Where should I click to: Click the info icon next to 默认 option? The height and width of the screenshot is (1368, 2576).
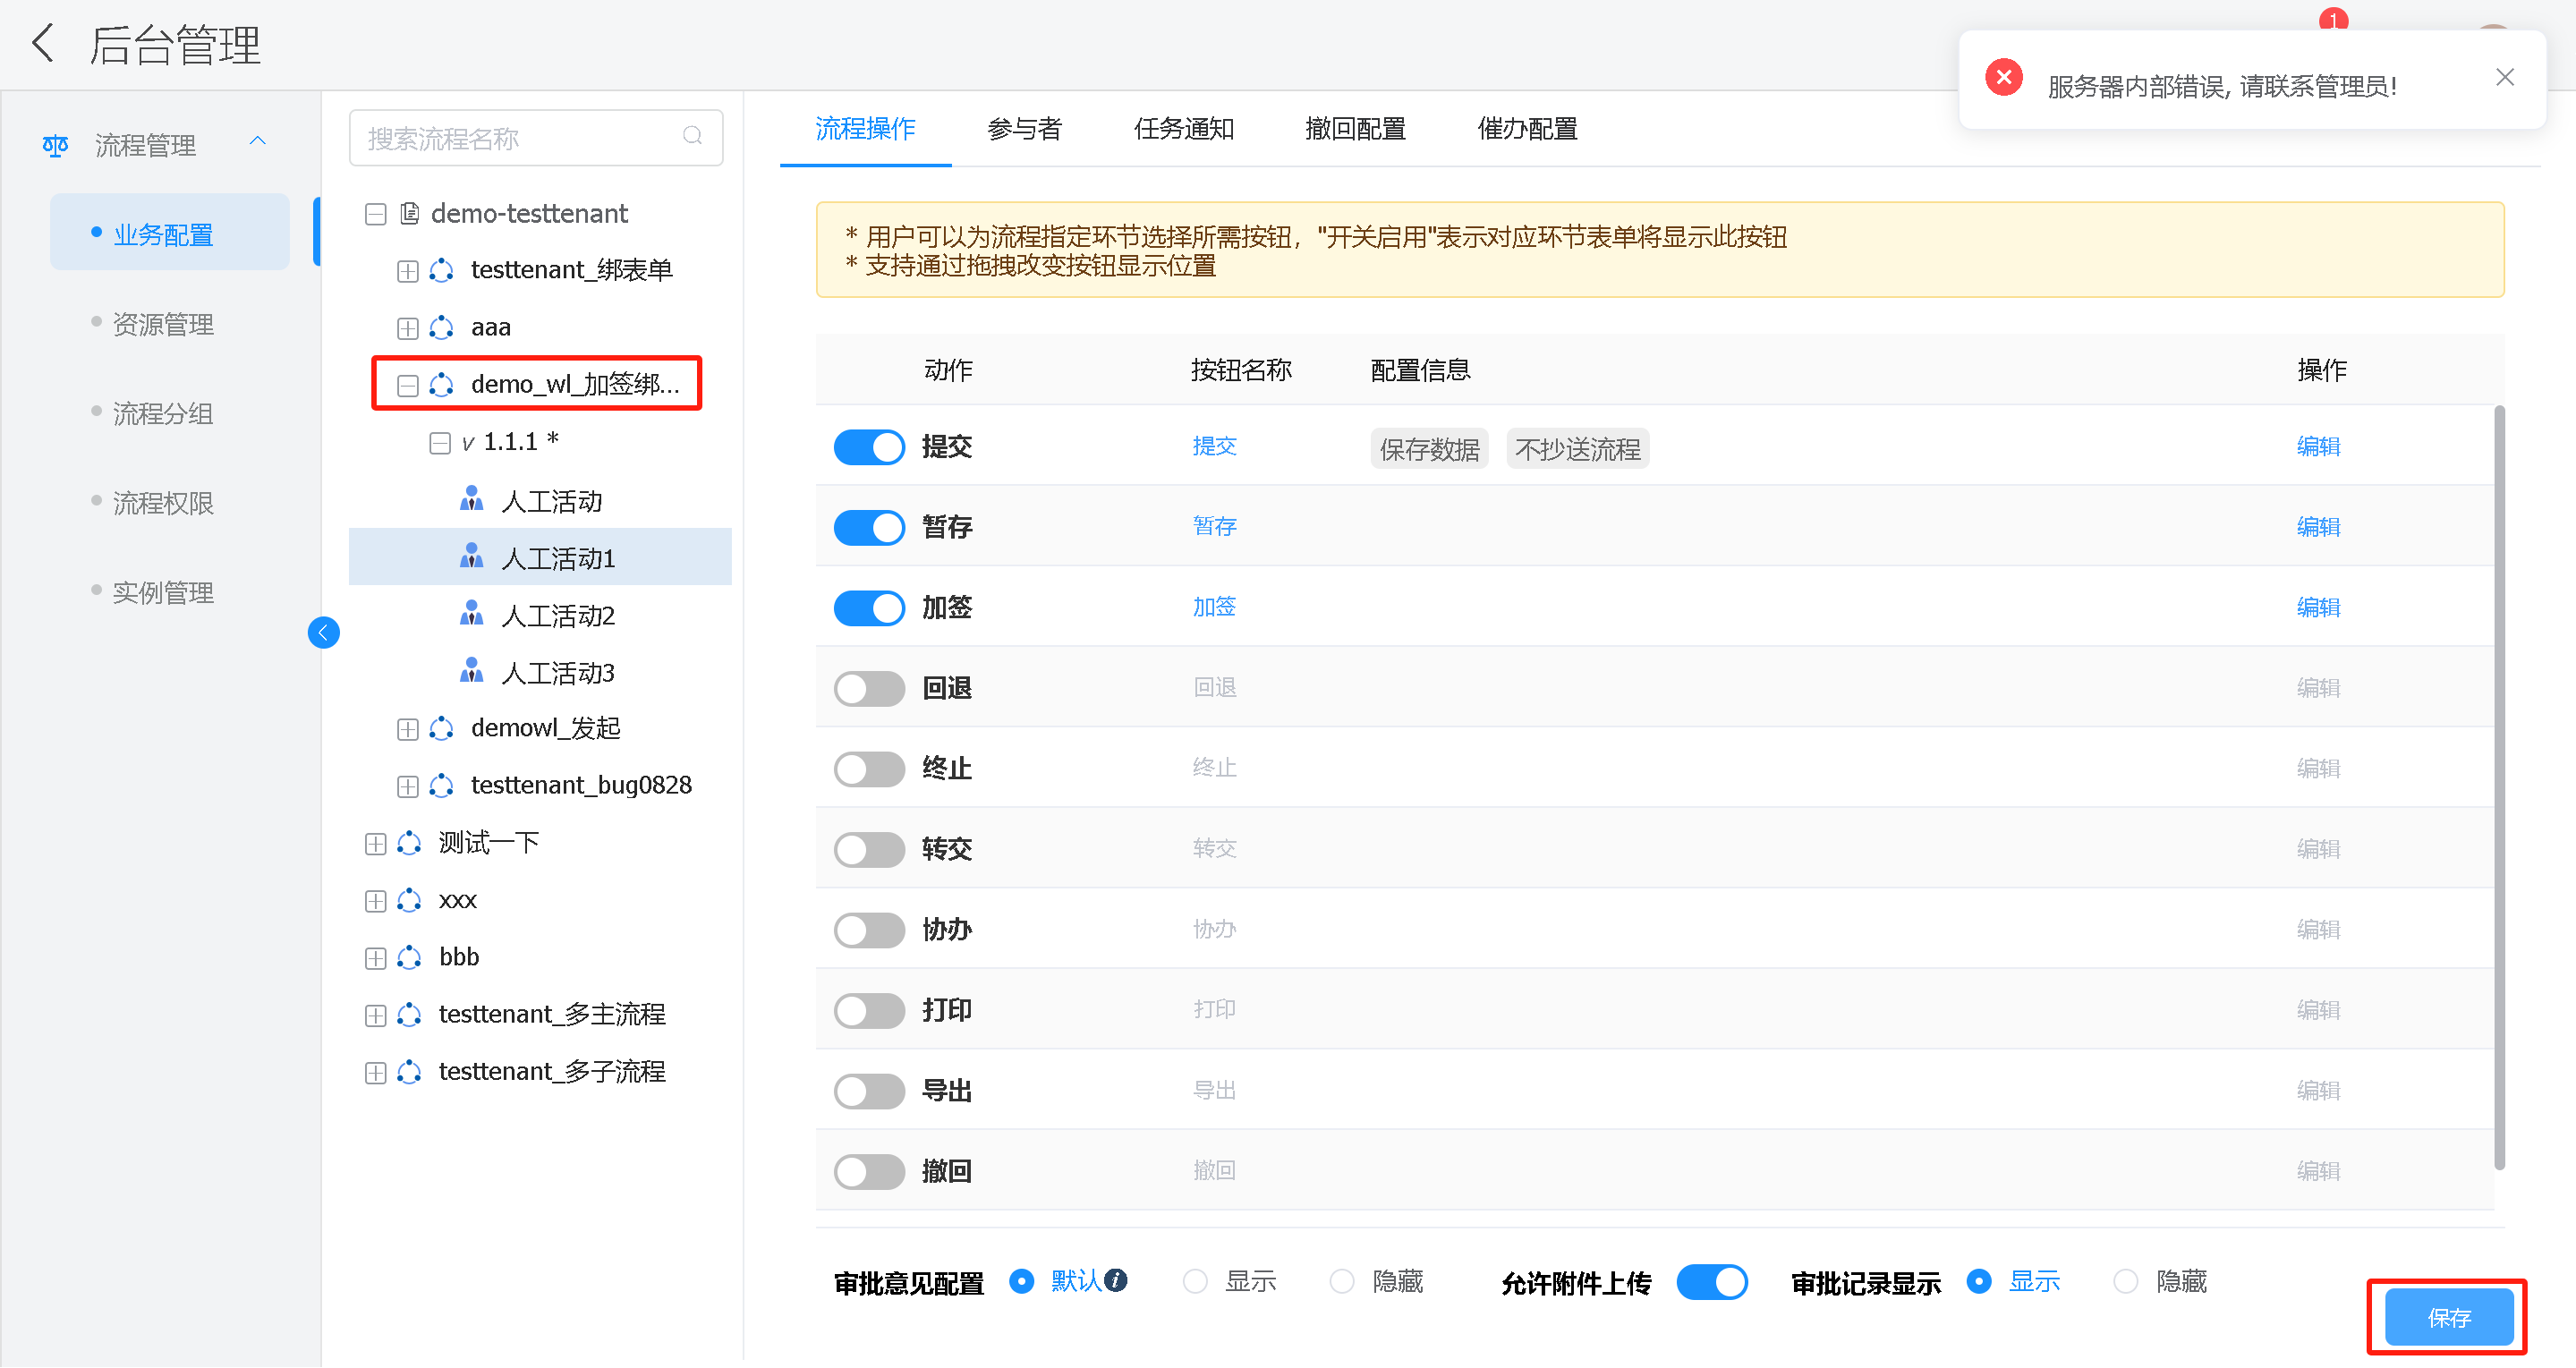(x=1115, y=1281)
